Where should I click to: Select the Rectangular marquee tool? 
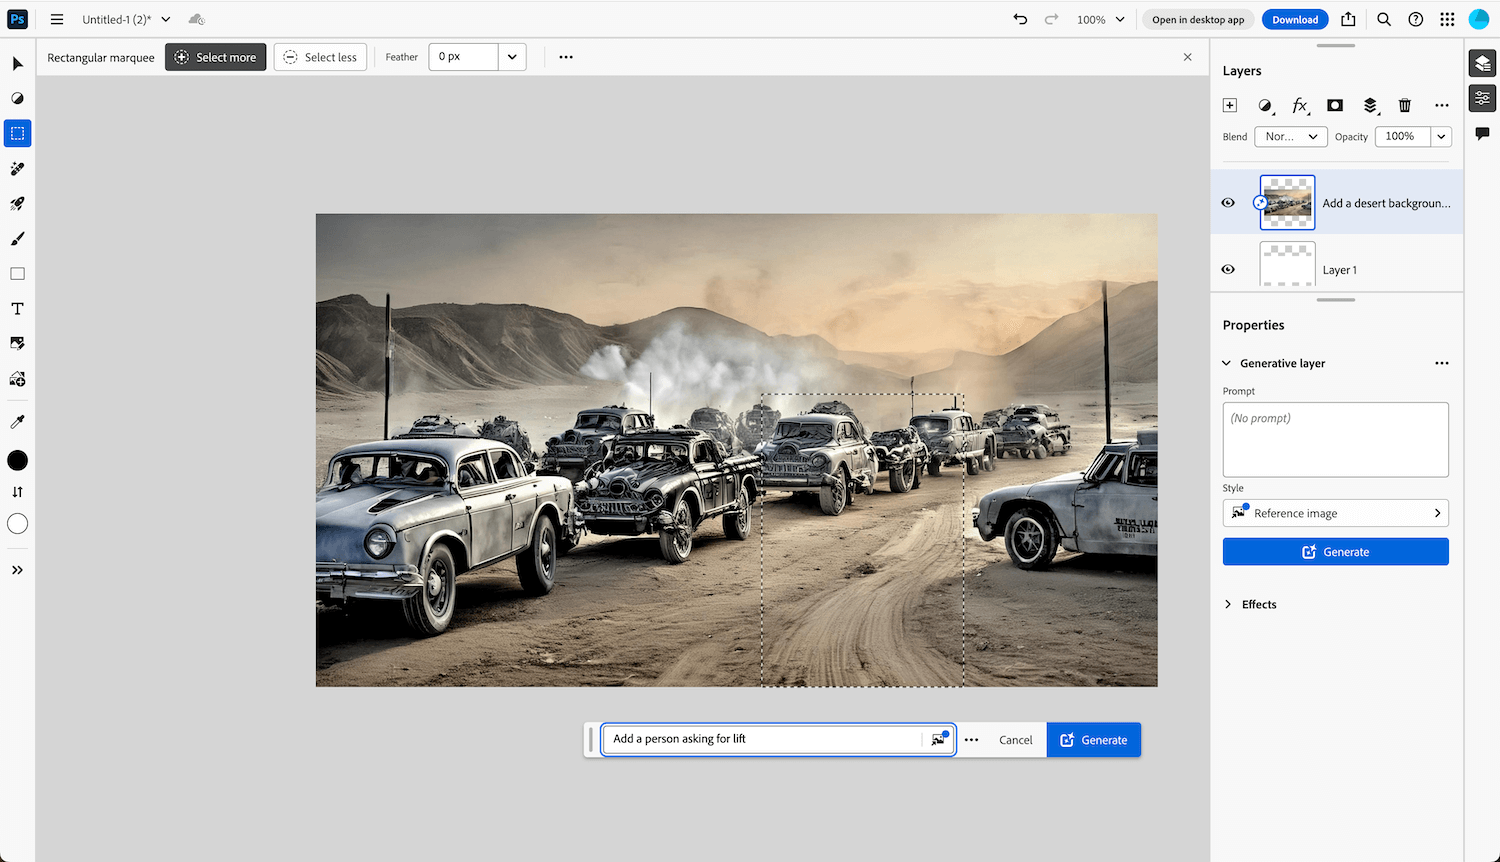point(18,133)
